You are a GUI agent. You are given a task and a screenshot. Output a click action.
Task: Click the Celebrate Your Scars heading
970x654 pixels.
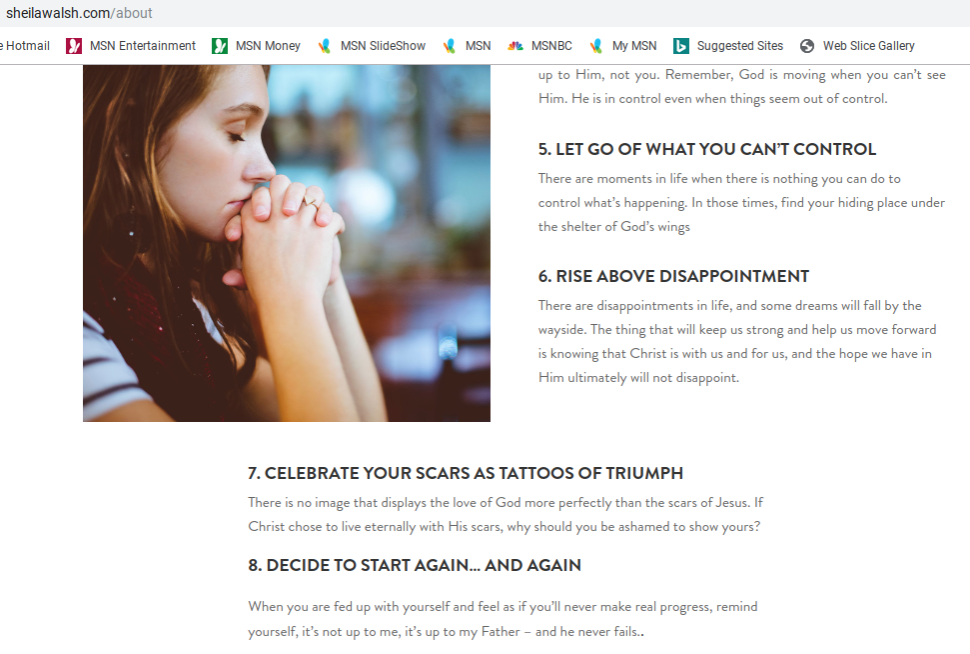[x=465, y=473]
